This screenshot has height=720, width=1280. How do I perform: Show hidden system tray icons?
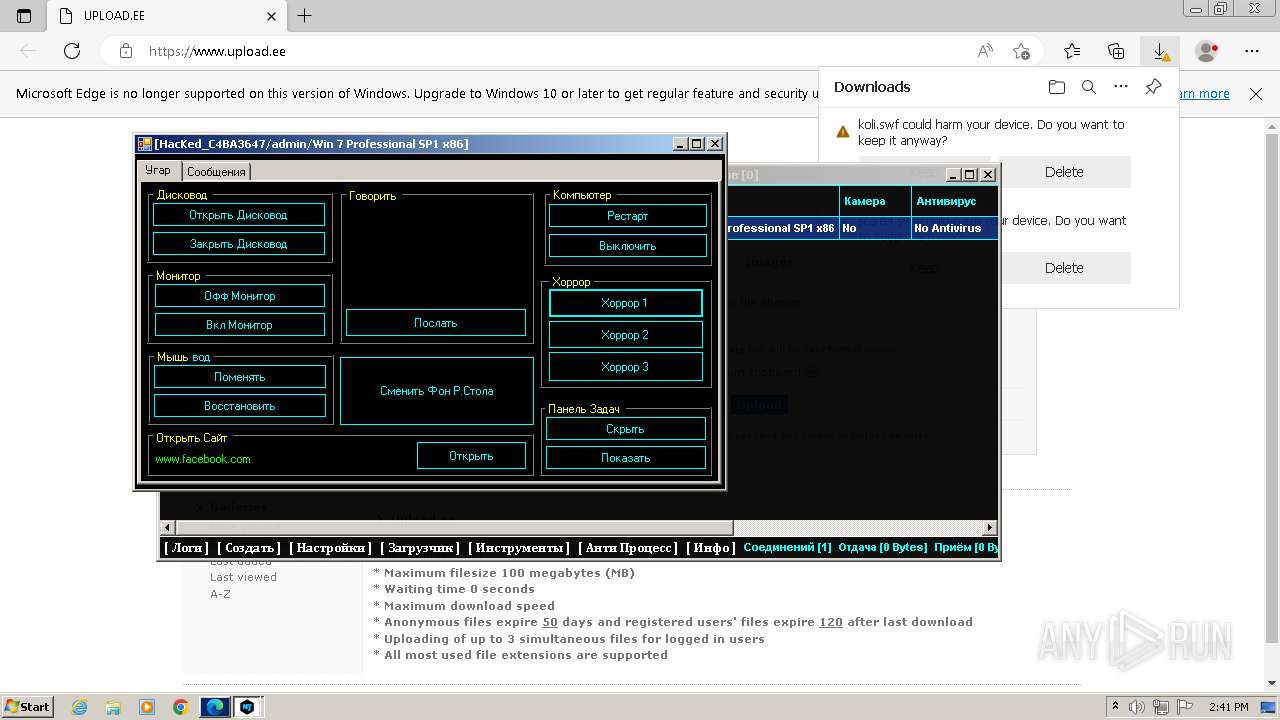[1117, 707]
